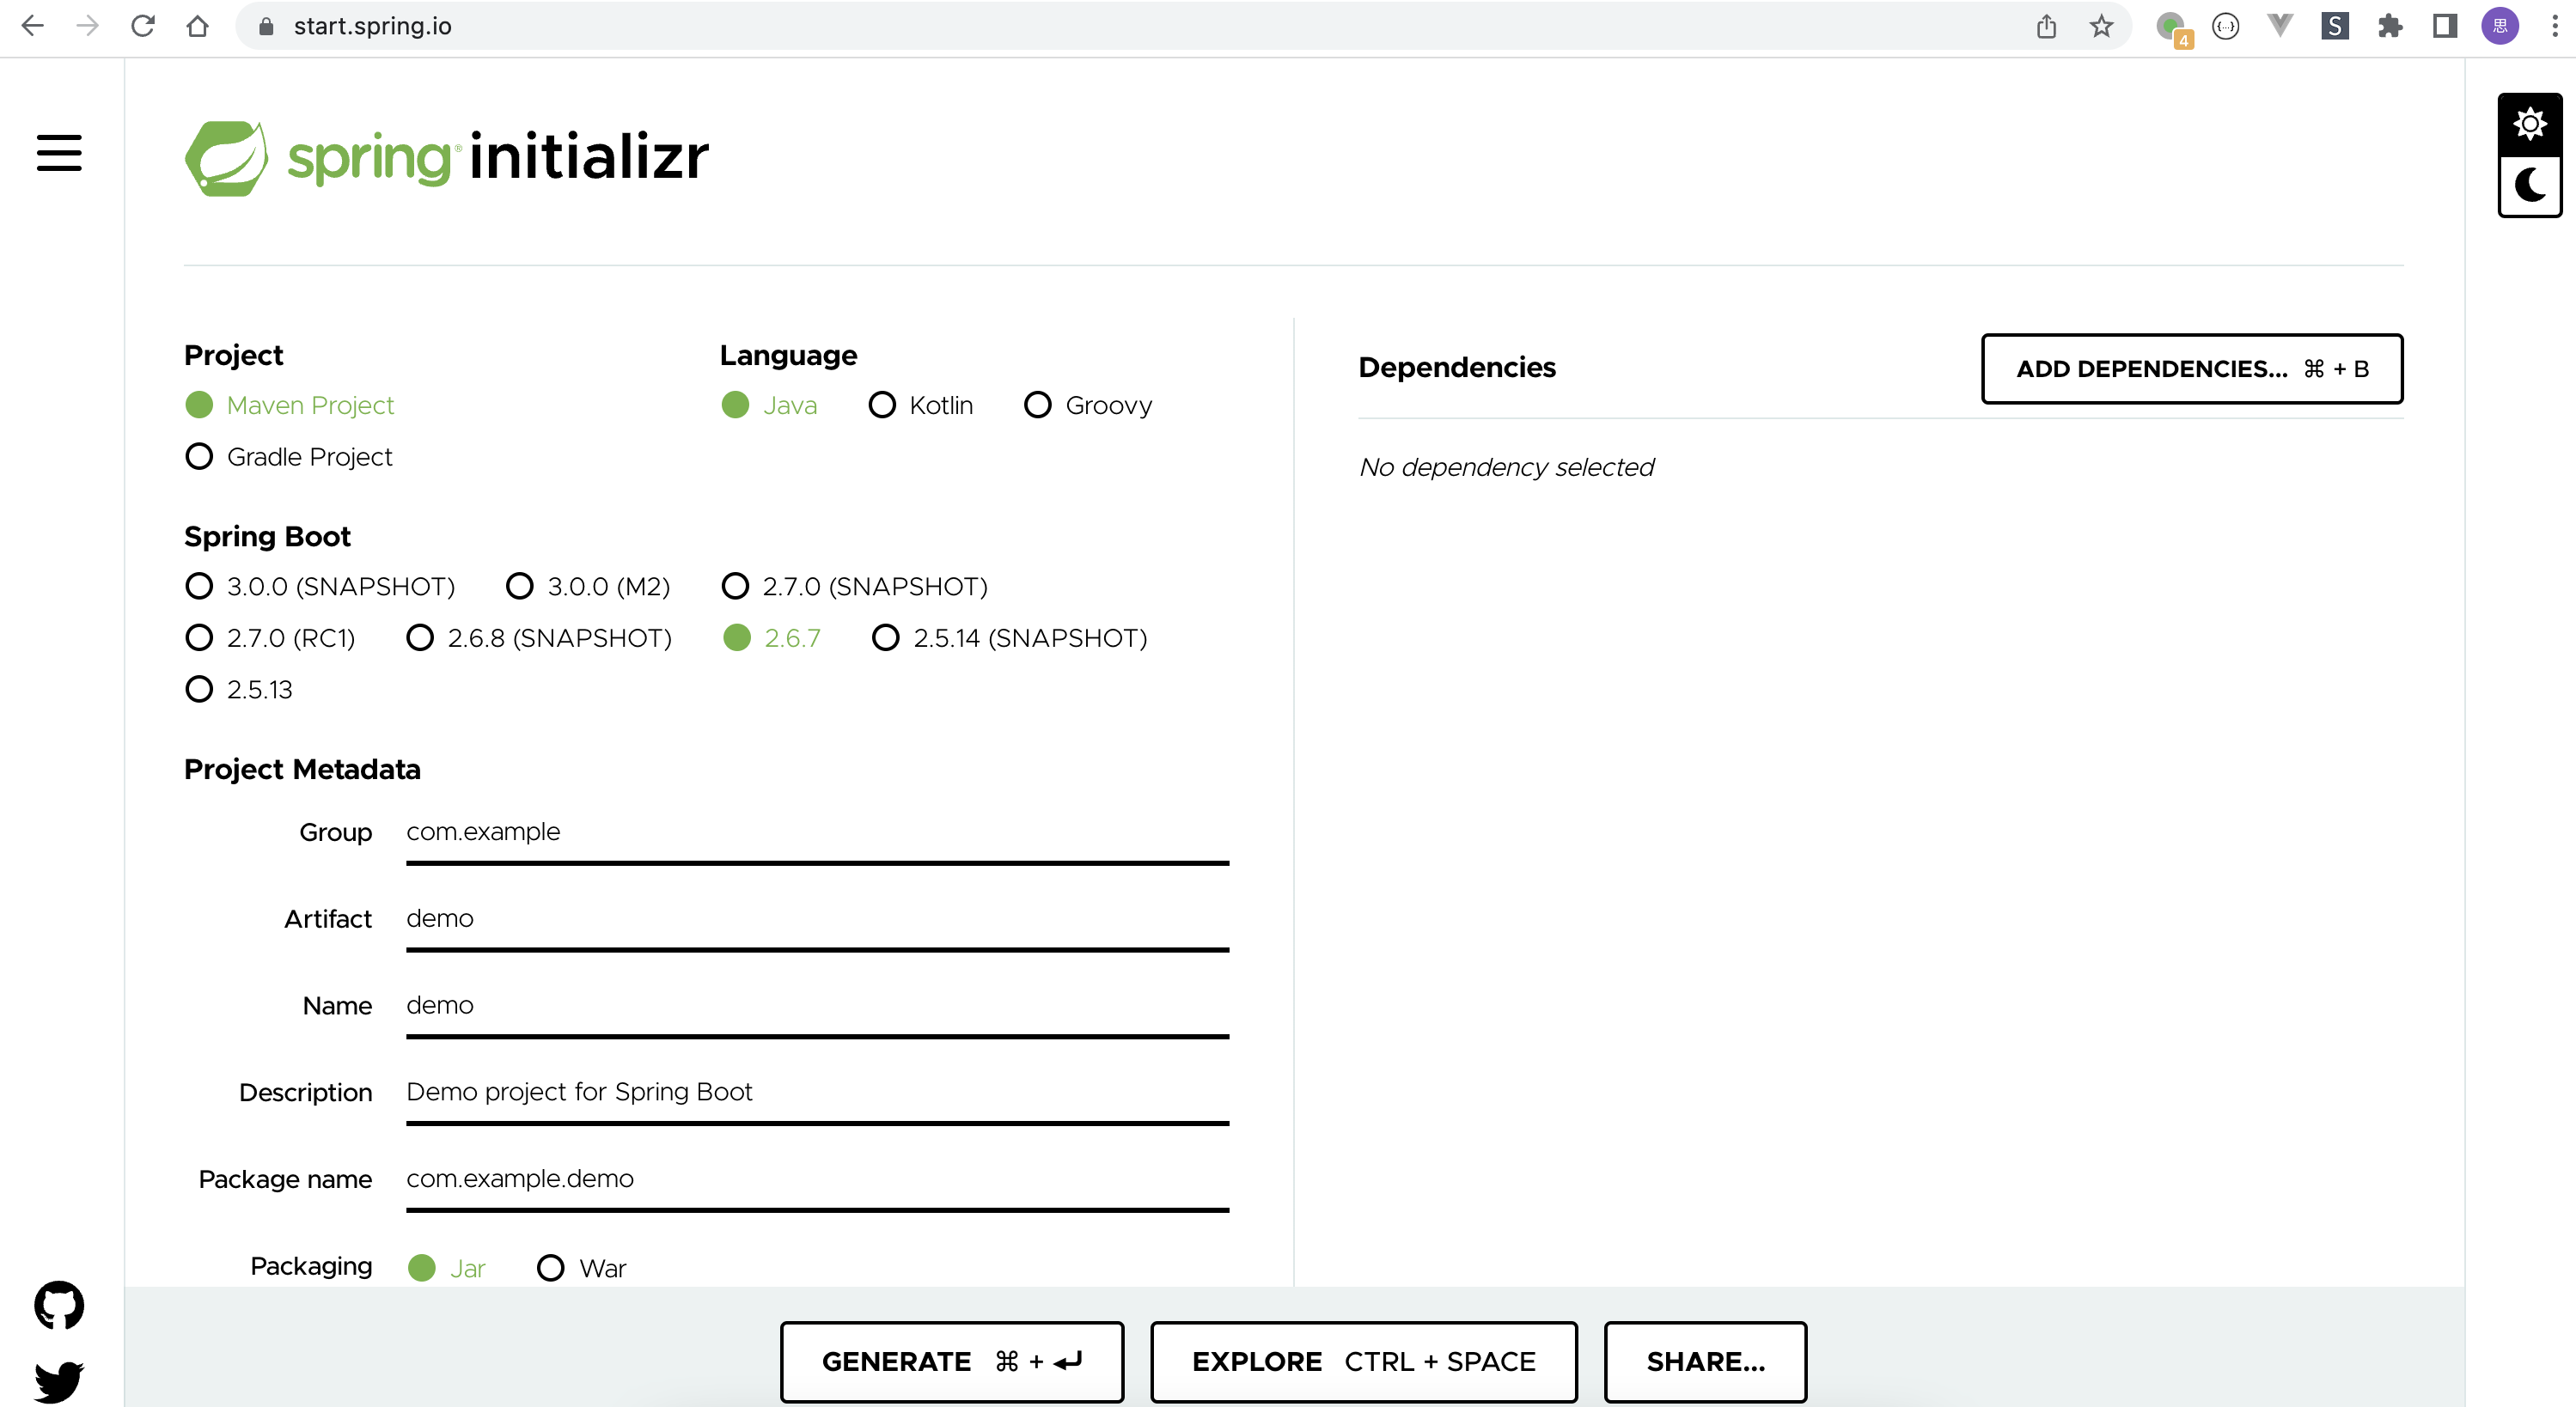This screenshot has height=1407, width=2576.
Task: Choose Java as the language
Action: (x=769, y=405)
